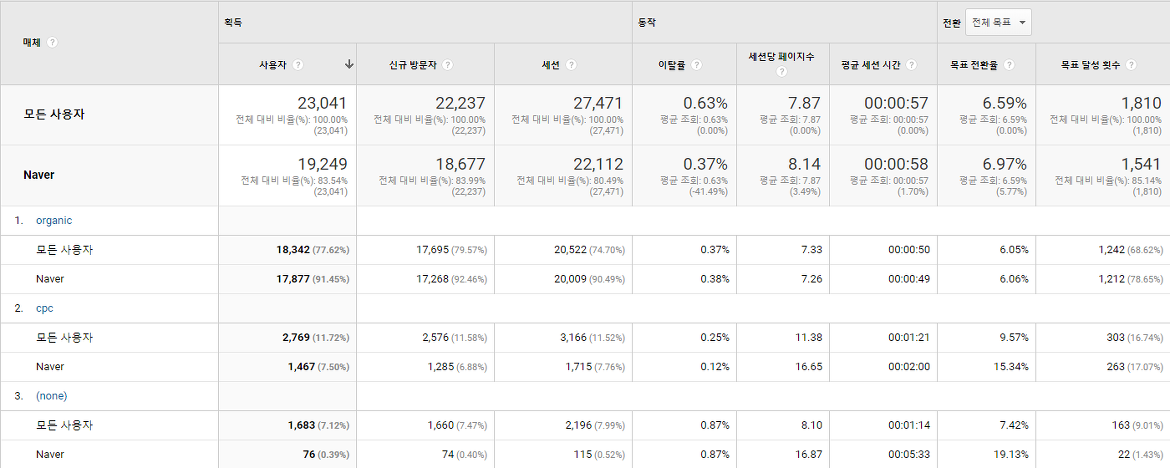
Task: Click cpc all-users value 2,769
Action: tap(295, 337)
